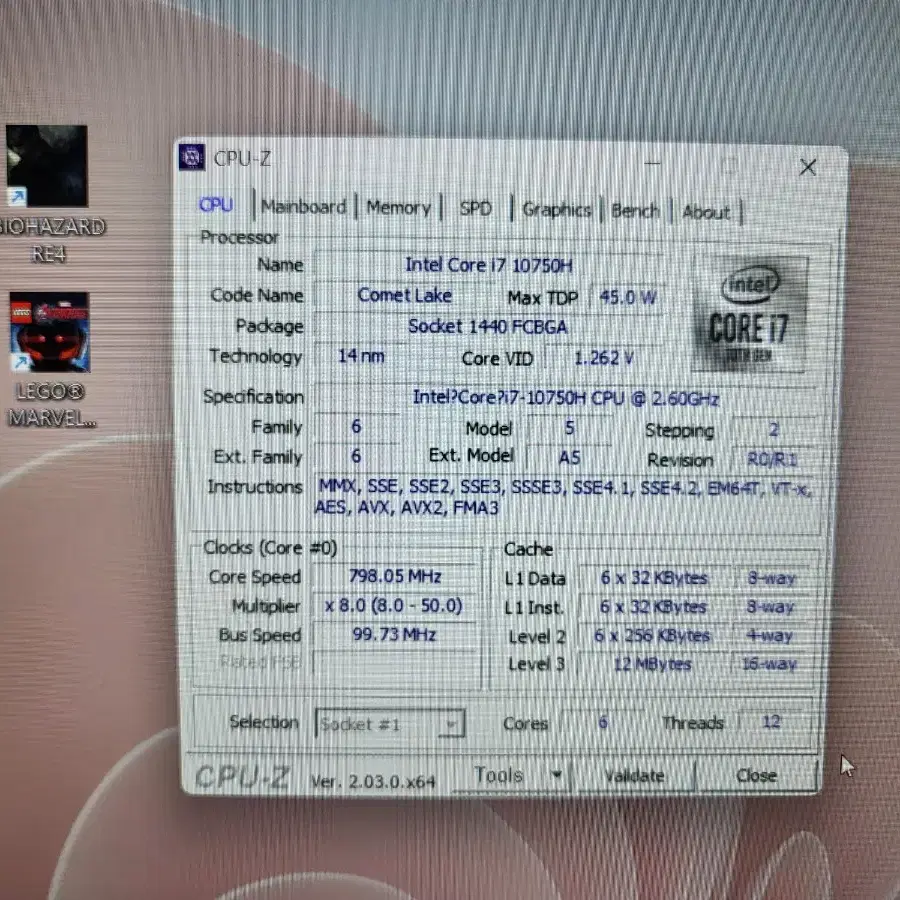Click the L1 Data value '6 x 32 KBytes'

654,577
